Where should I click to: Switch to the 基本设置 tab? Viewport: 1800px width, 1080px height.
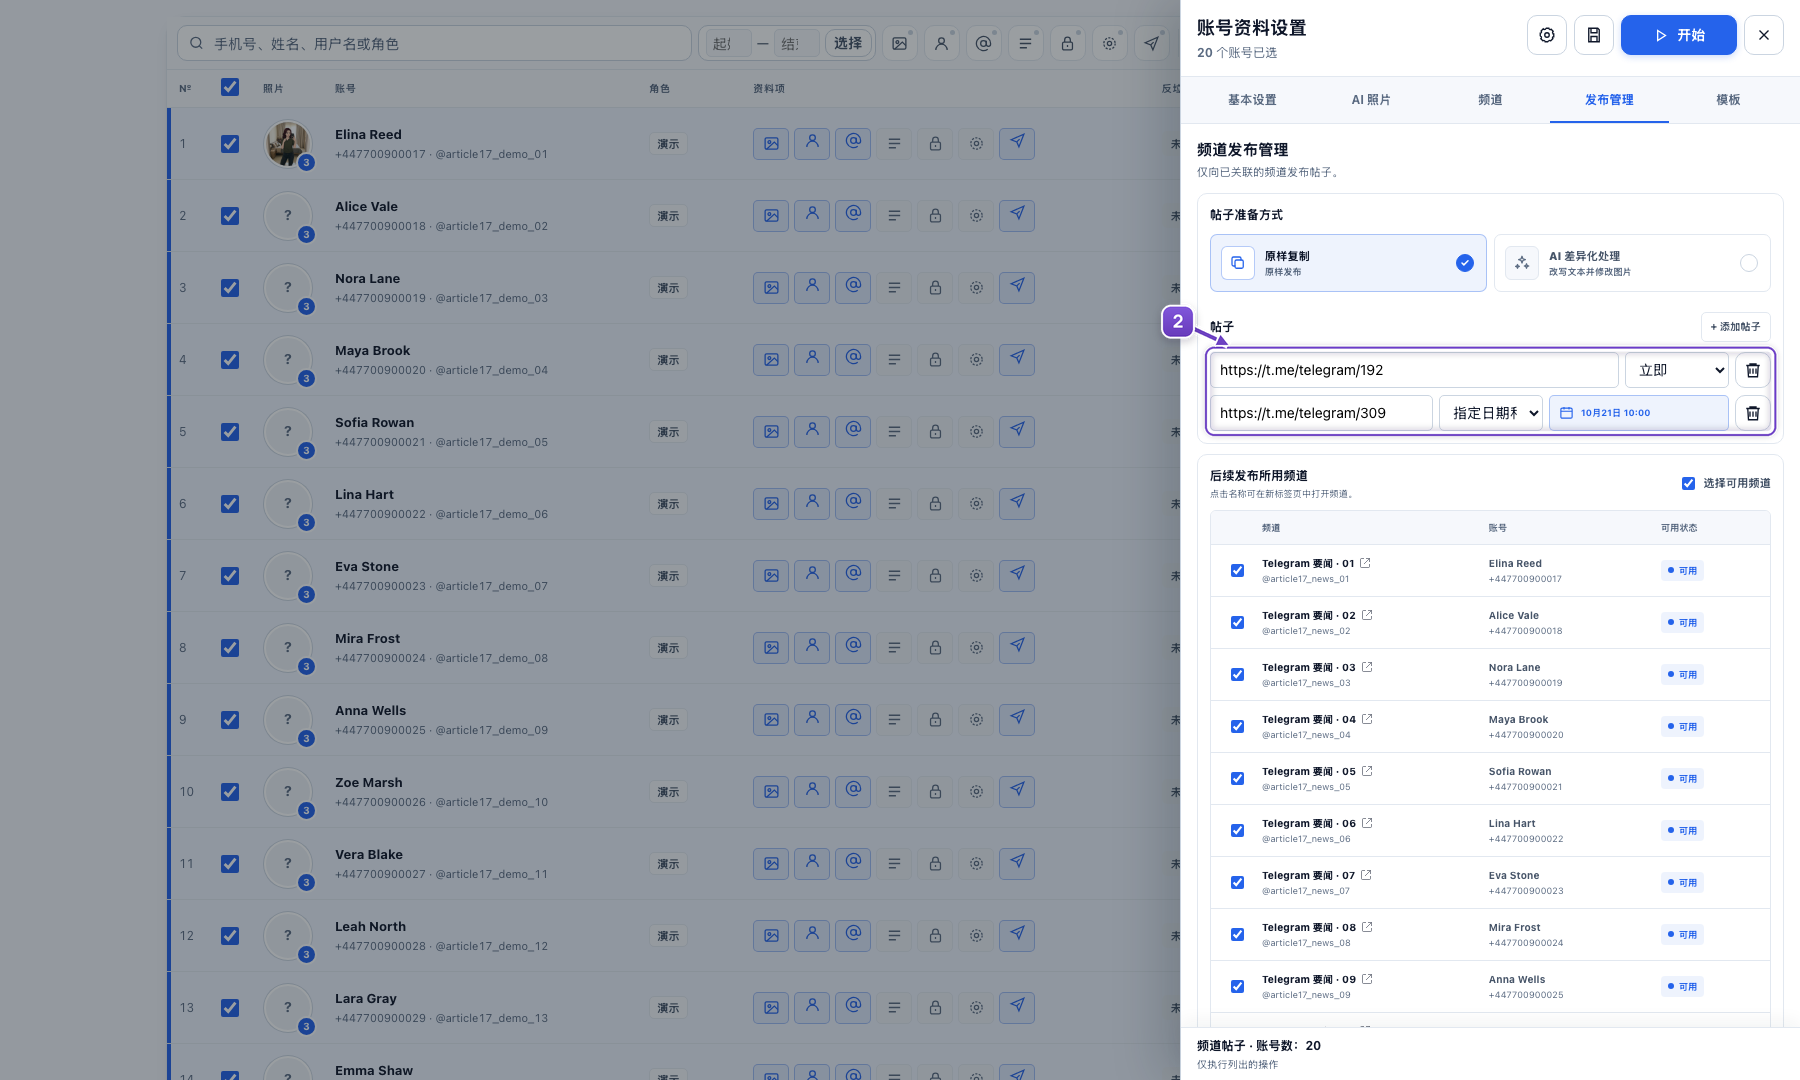click(1252, 100)
